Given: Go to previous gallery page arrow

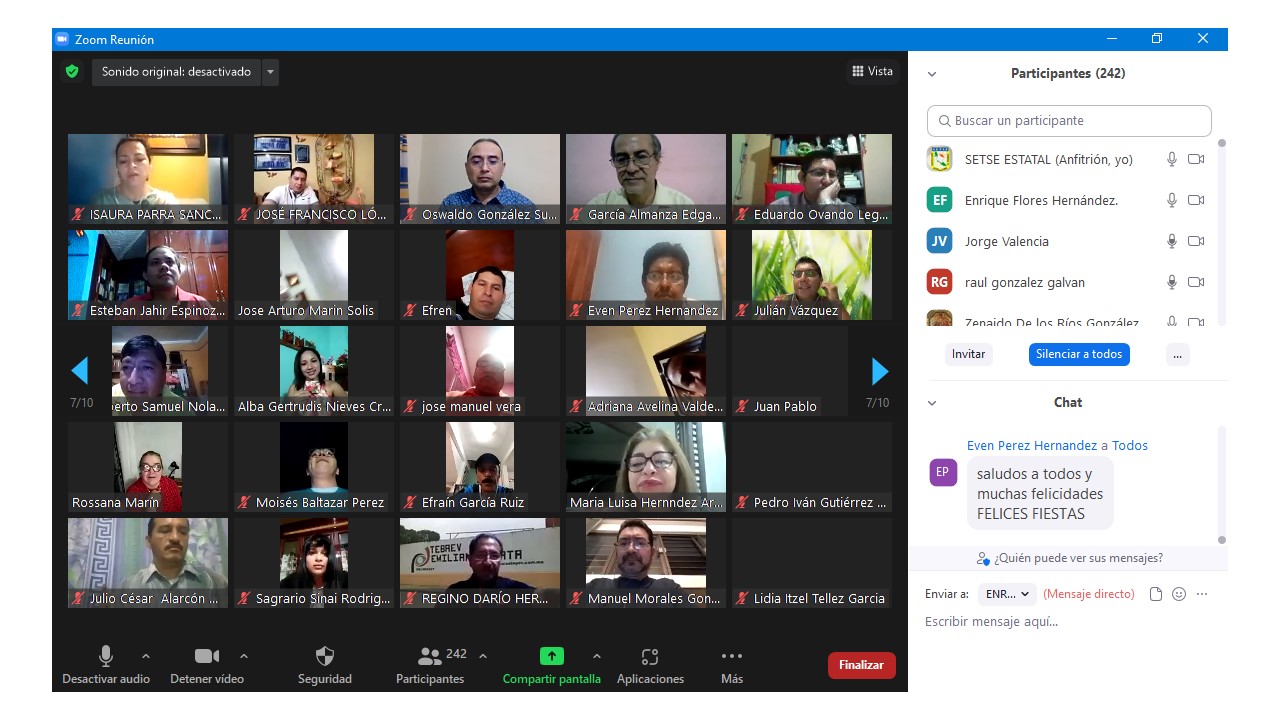Looking at the screenshot, I should pyautogui.click(x=80, y=371).
